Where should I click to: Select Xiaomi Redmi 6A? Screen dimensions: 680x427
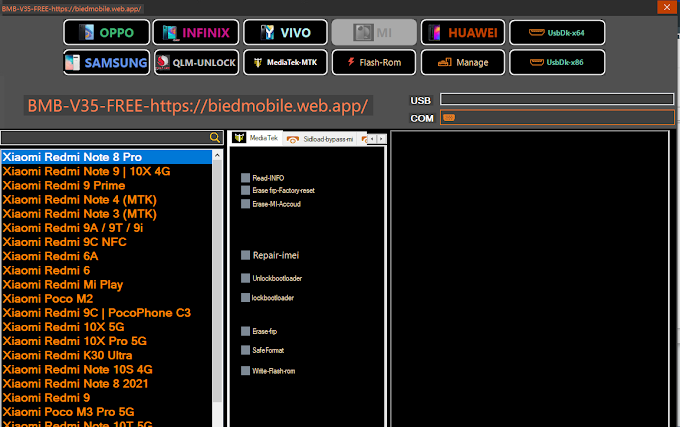click(x=107, y=256)
